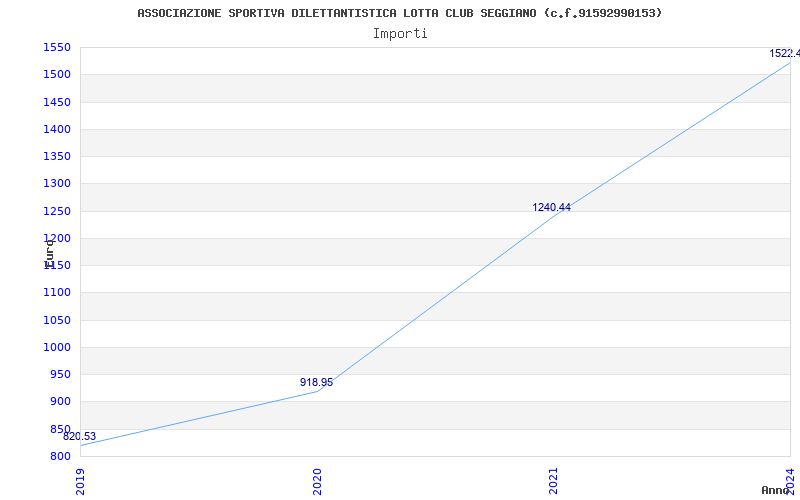Click the Euro y-axis title
This screenshot has width=800, height=500.
(49, 254)
